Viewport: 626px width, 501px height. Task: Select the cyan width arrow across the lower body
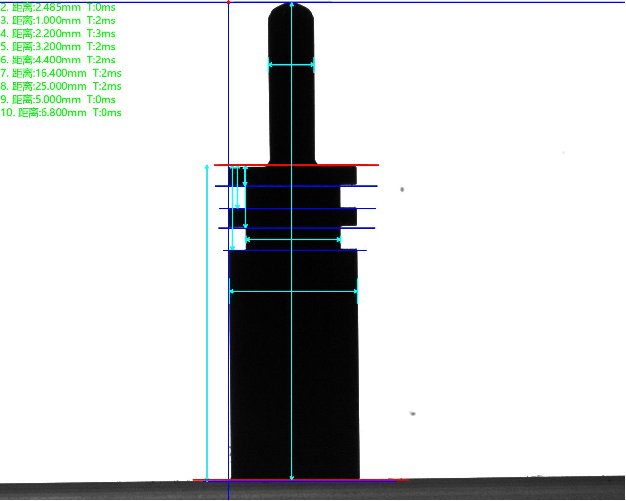pyautogui.click(x=294, y=292)
